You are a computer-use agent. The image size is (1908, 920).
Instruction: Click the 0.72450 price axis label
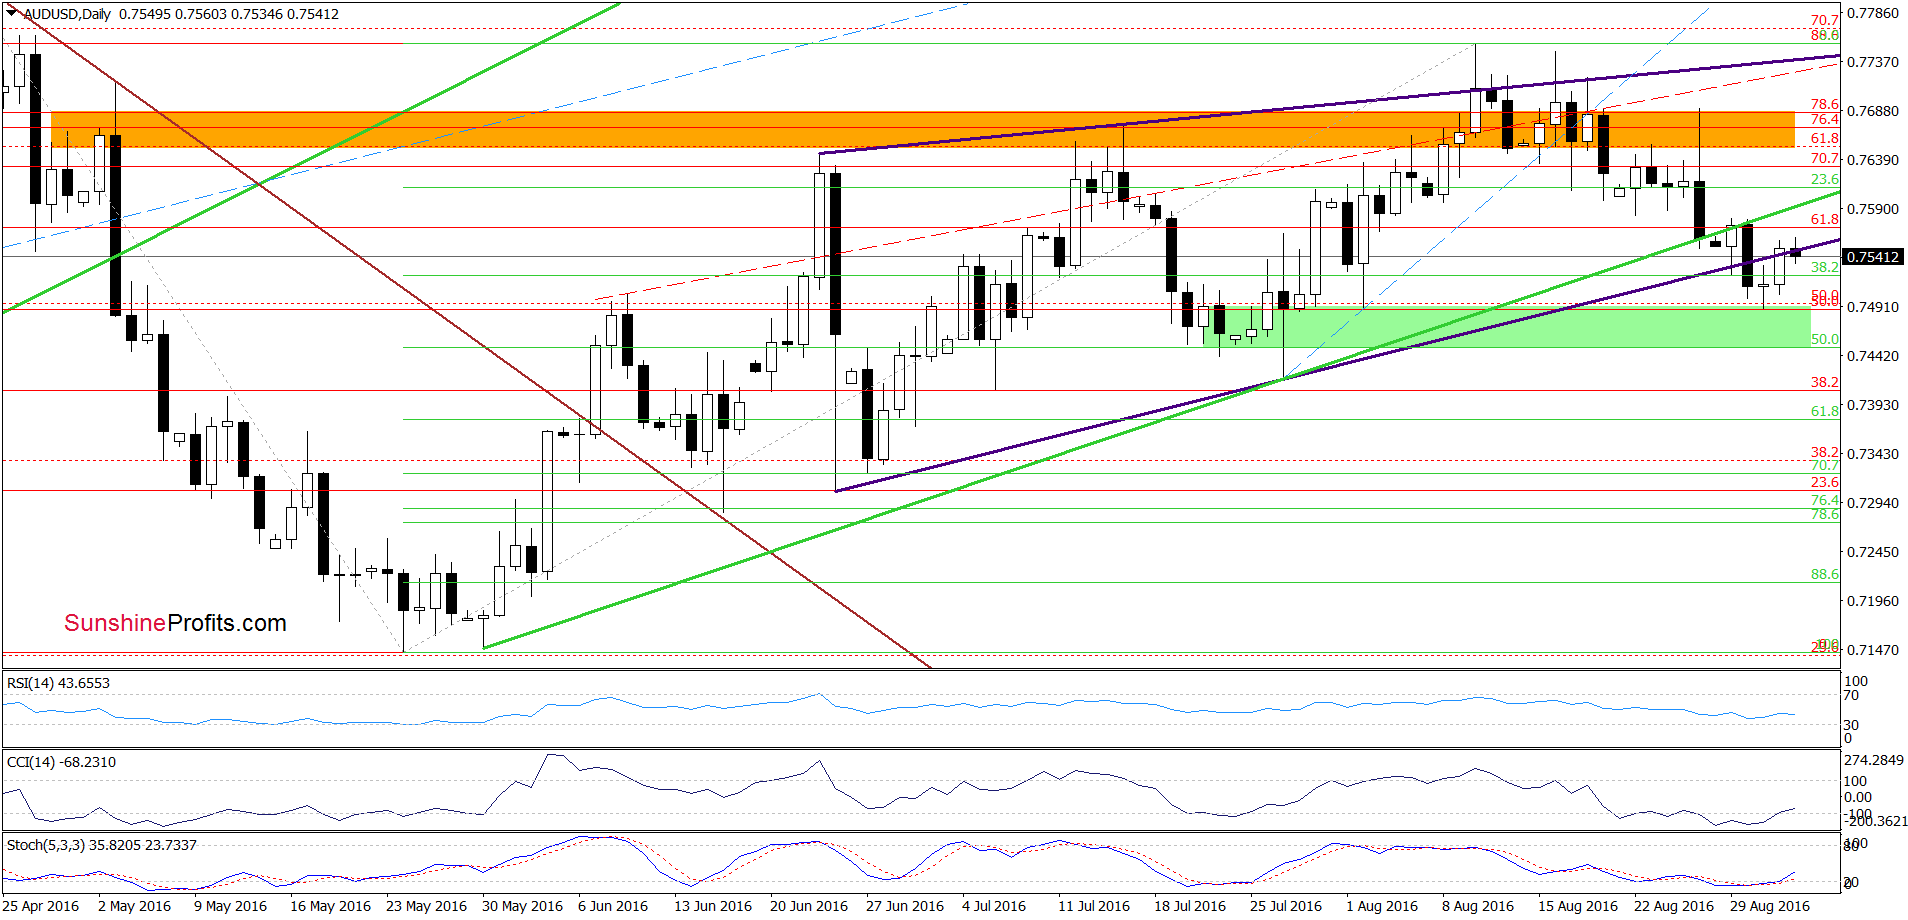(x=1872, y=552)
